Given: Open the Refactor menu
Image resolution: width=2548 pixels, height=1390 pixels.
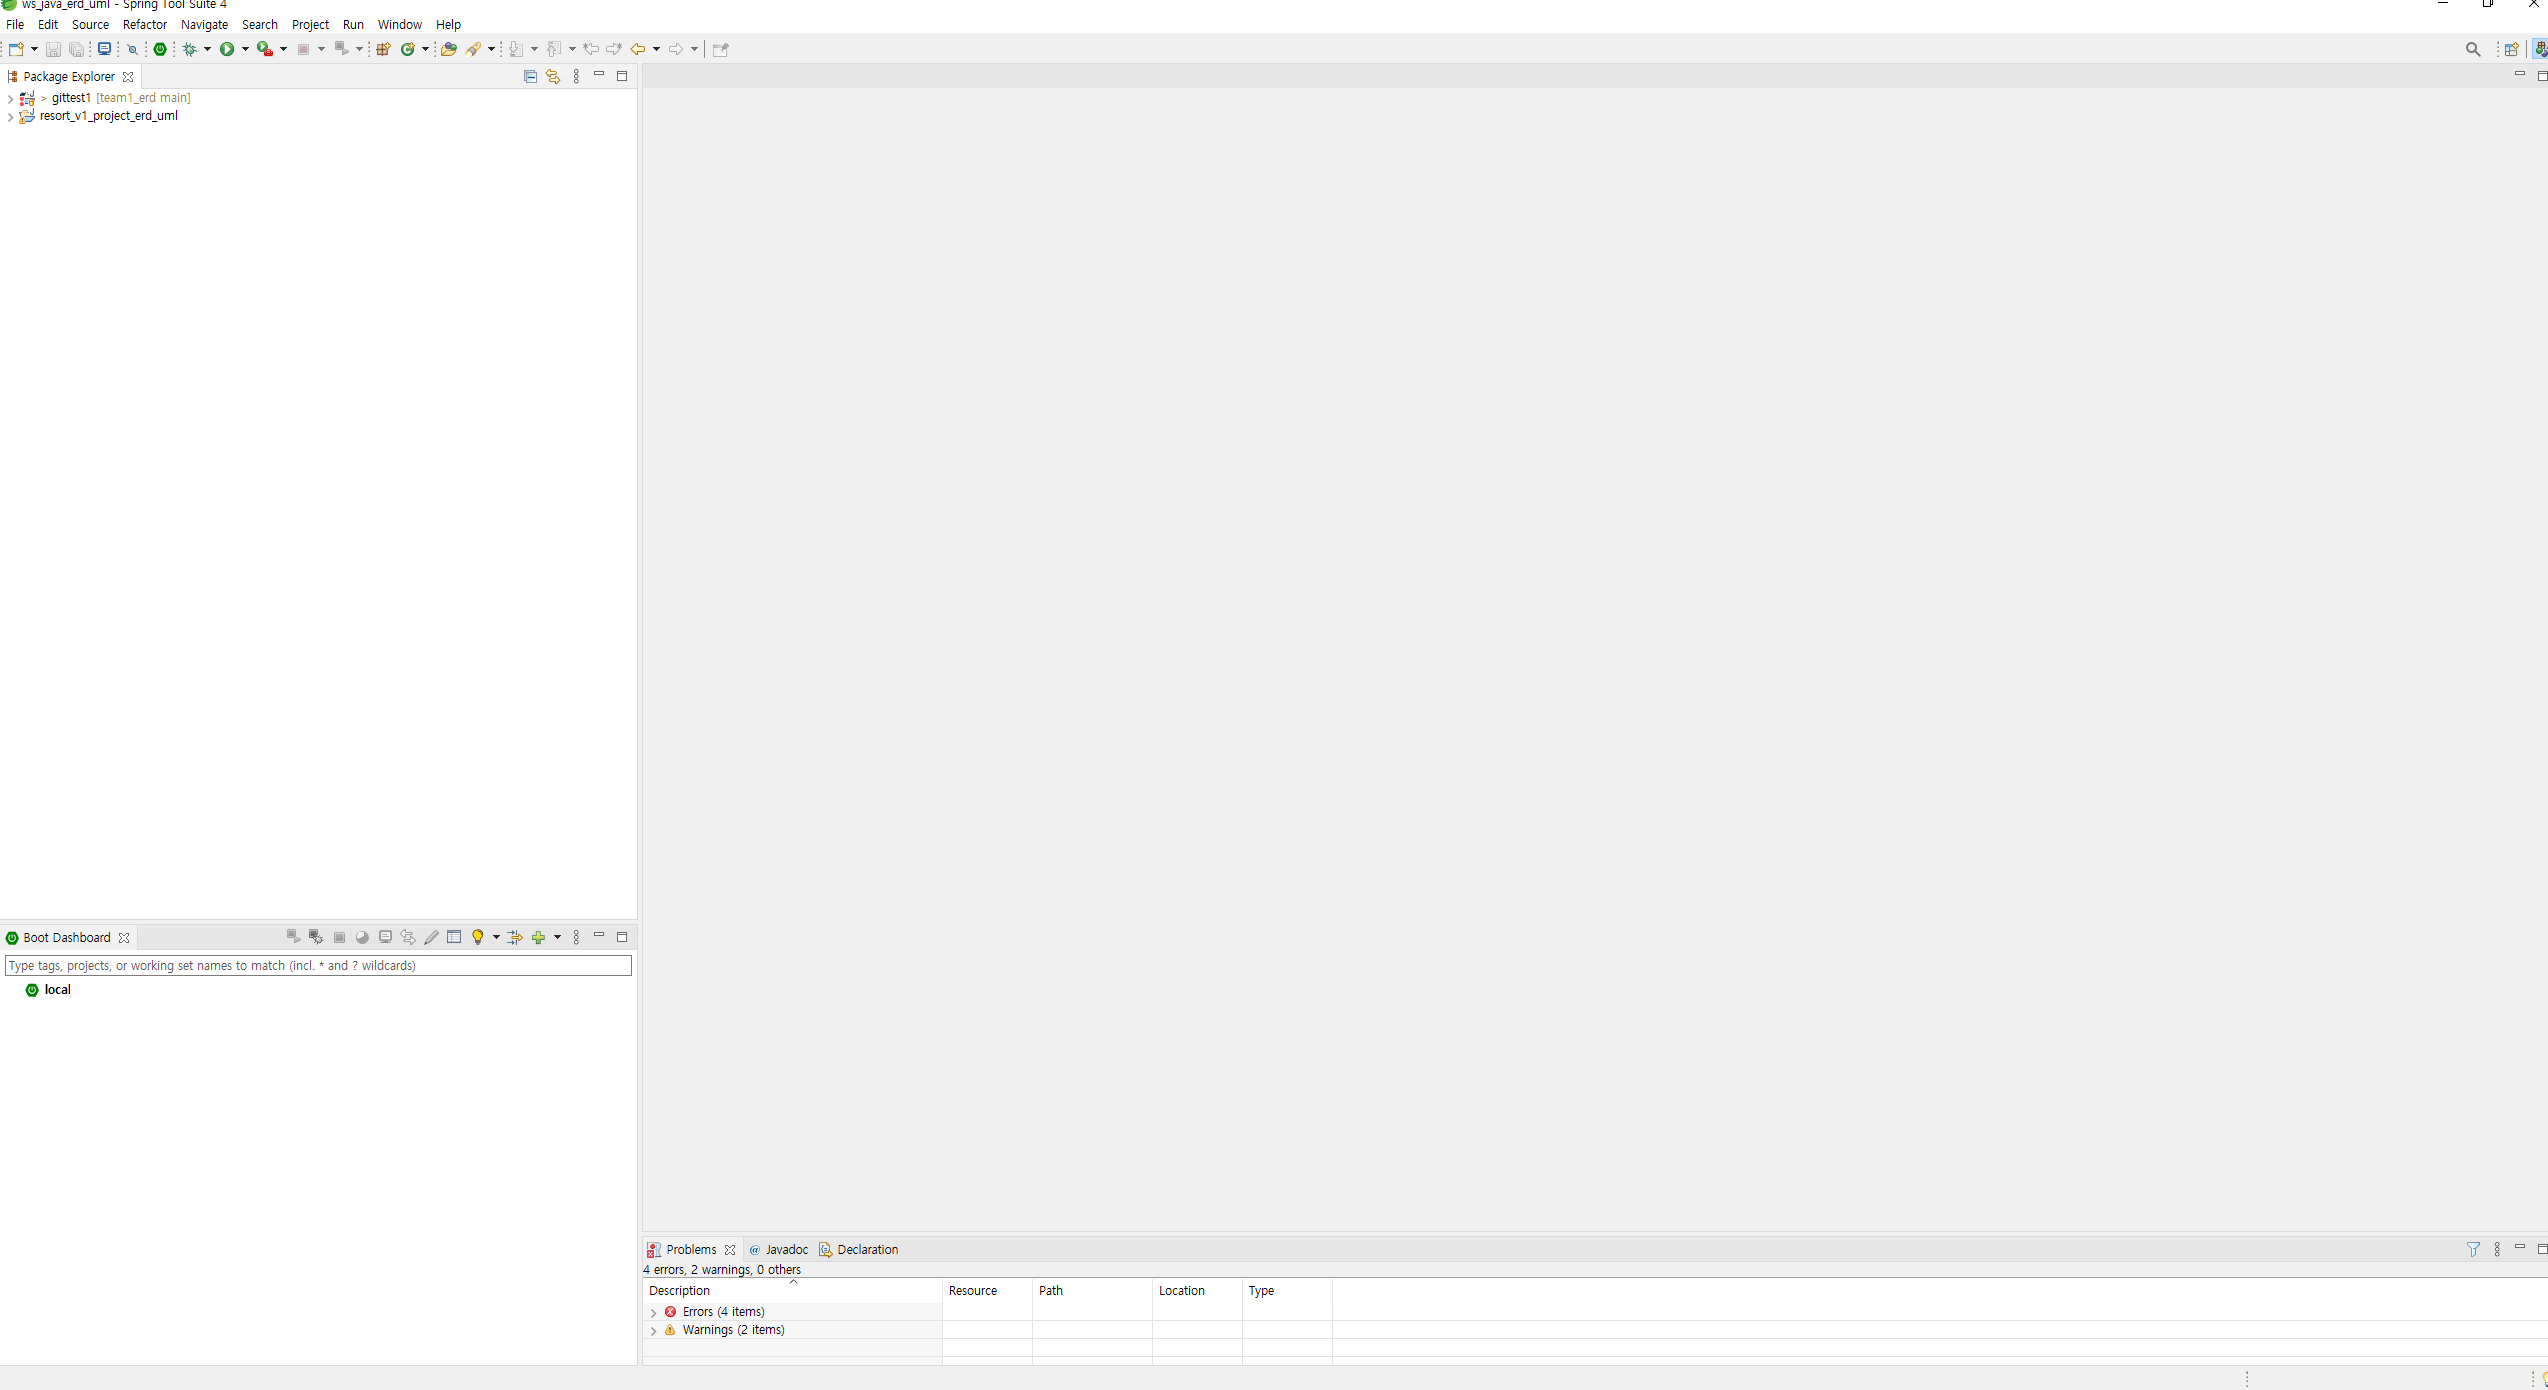Looking at the screenshot, I should pyautogui.click(x=145, y=25).
